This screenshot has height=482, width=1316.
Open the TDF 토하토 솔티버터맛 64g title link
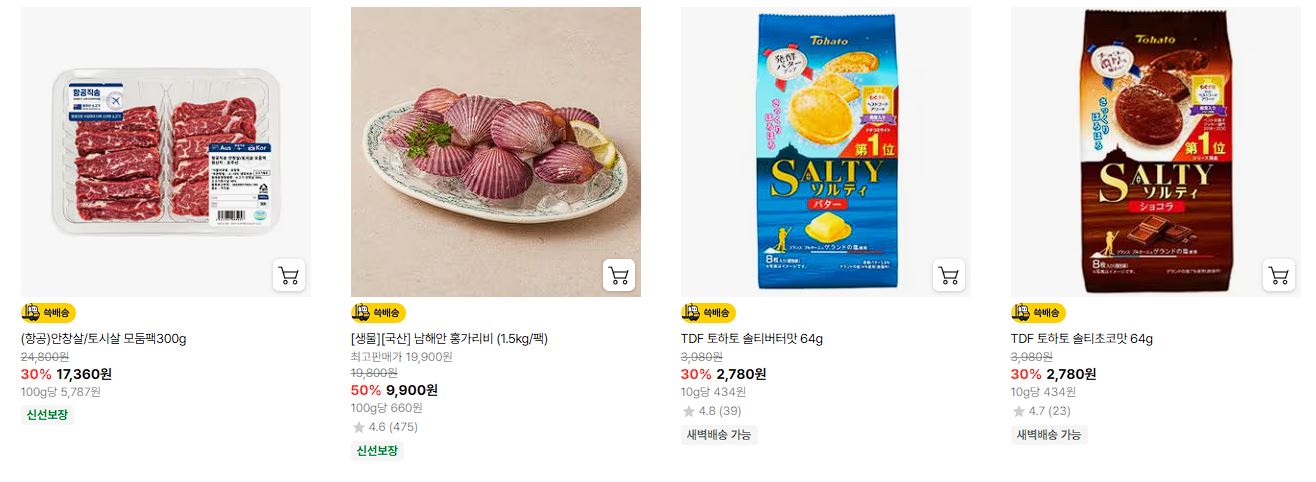(x=752, y=339)
